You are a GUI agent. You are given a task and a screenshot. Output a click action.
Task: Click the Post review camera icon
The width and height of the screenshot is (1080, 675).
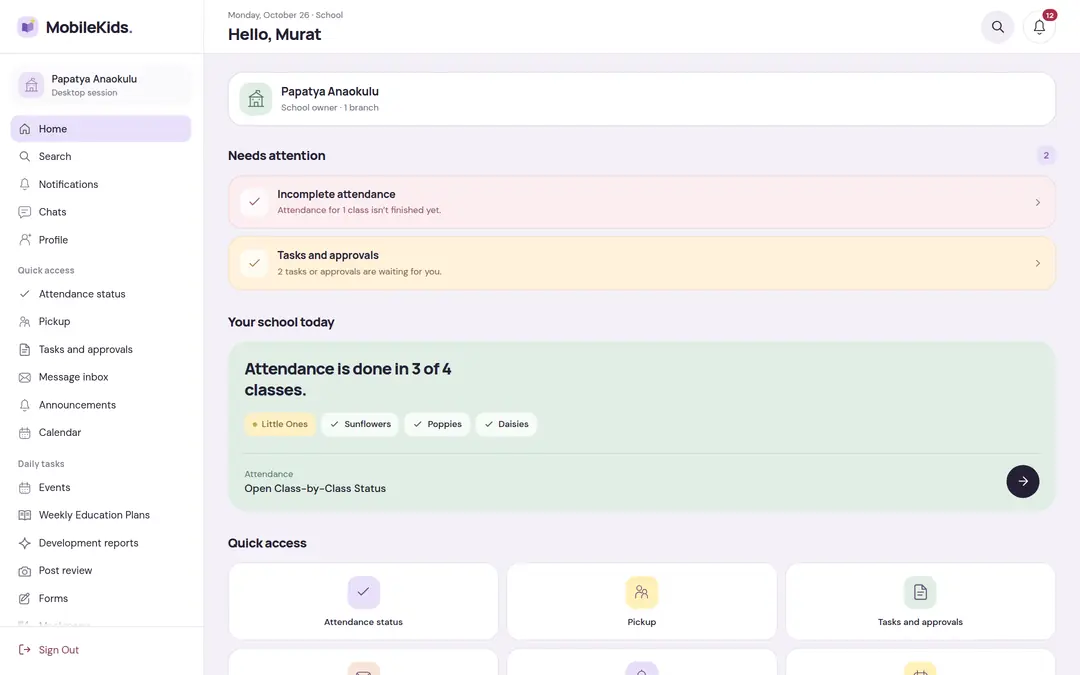click(x=25, y=571)
